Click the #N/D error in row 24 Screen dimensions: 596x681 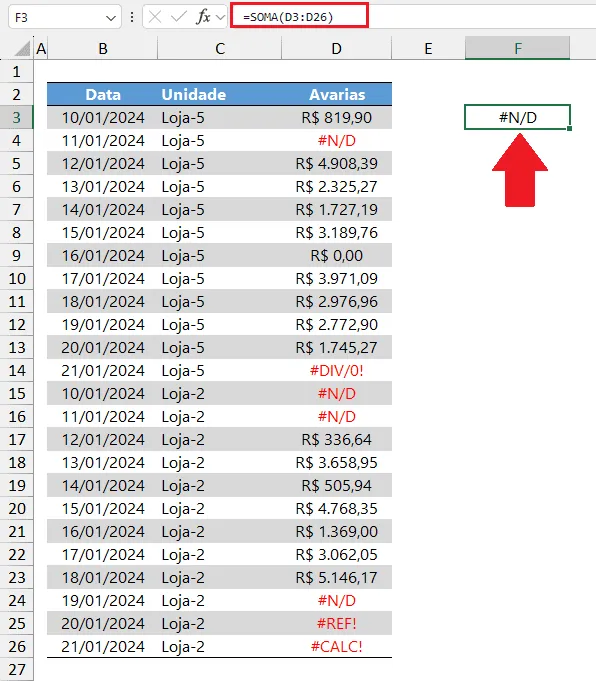337,601
